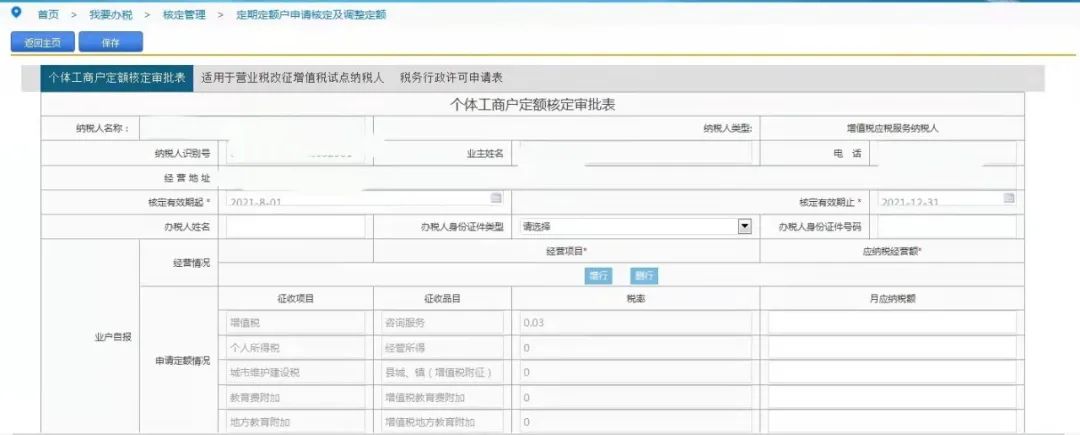The height and width of the screenshot is (435, 1080).
Task: Click the 申请定额情况 row label
Action: 183,360
